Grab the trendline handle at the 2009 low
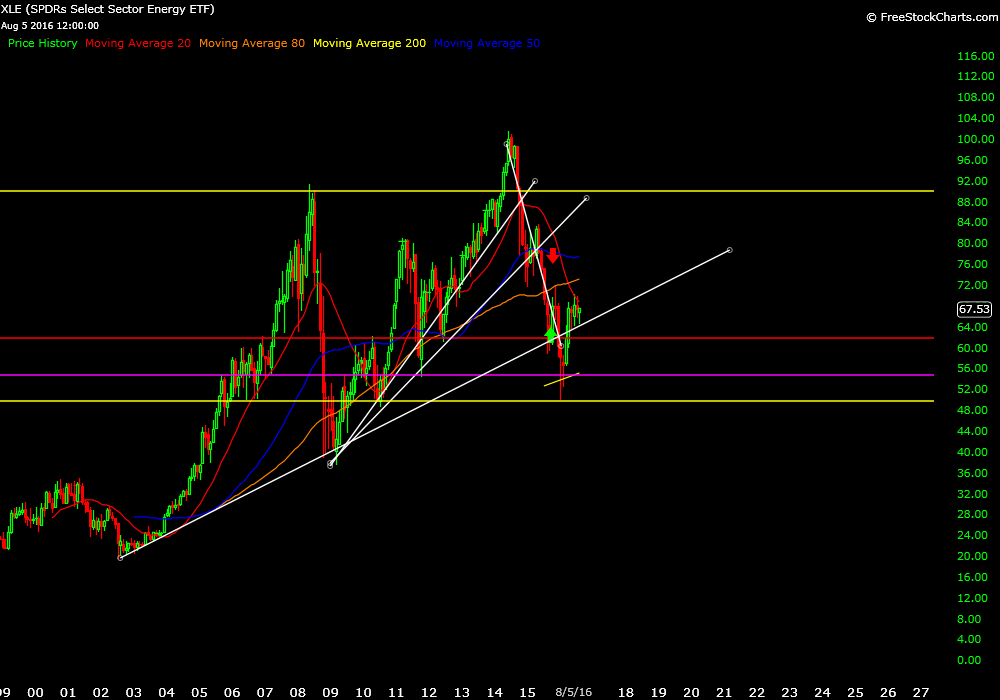The height and width of the screenshot is (700, 1000). click(330, 465)
